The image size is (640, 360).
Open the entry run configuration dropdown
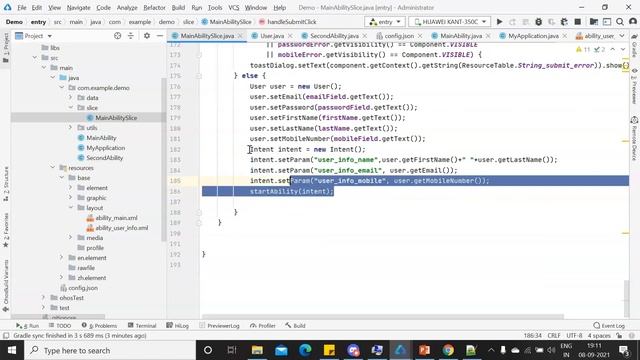tap(385, 22)
